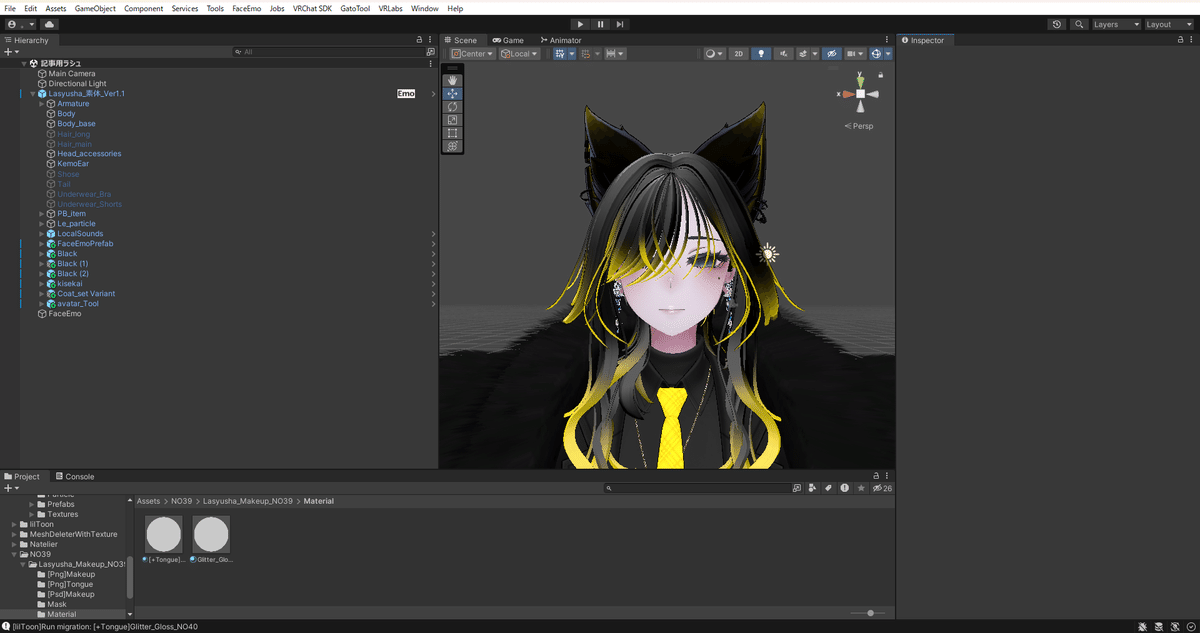
Task: Expand the FaceEmoPrefab object
Action: click(41, 244)
